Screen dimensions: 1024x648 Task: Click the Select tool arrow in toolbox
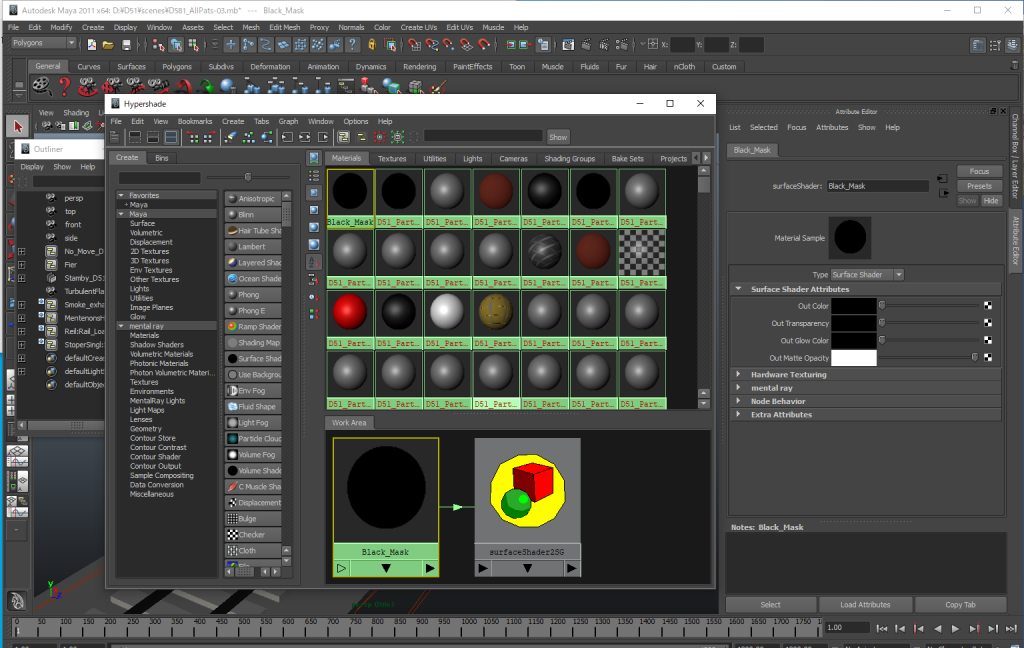pyautogui.click(x=18, y=127)
